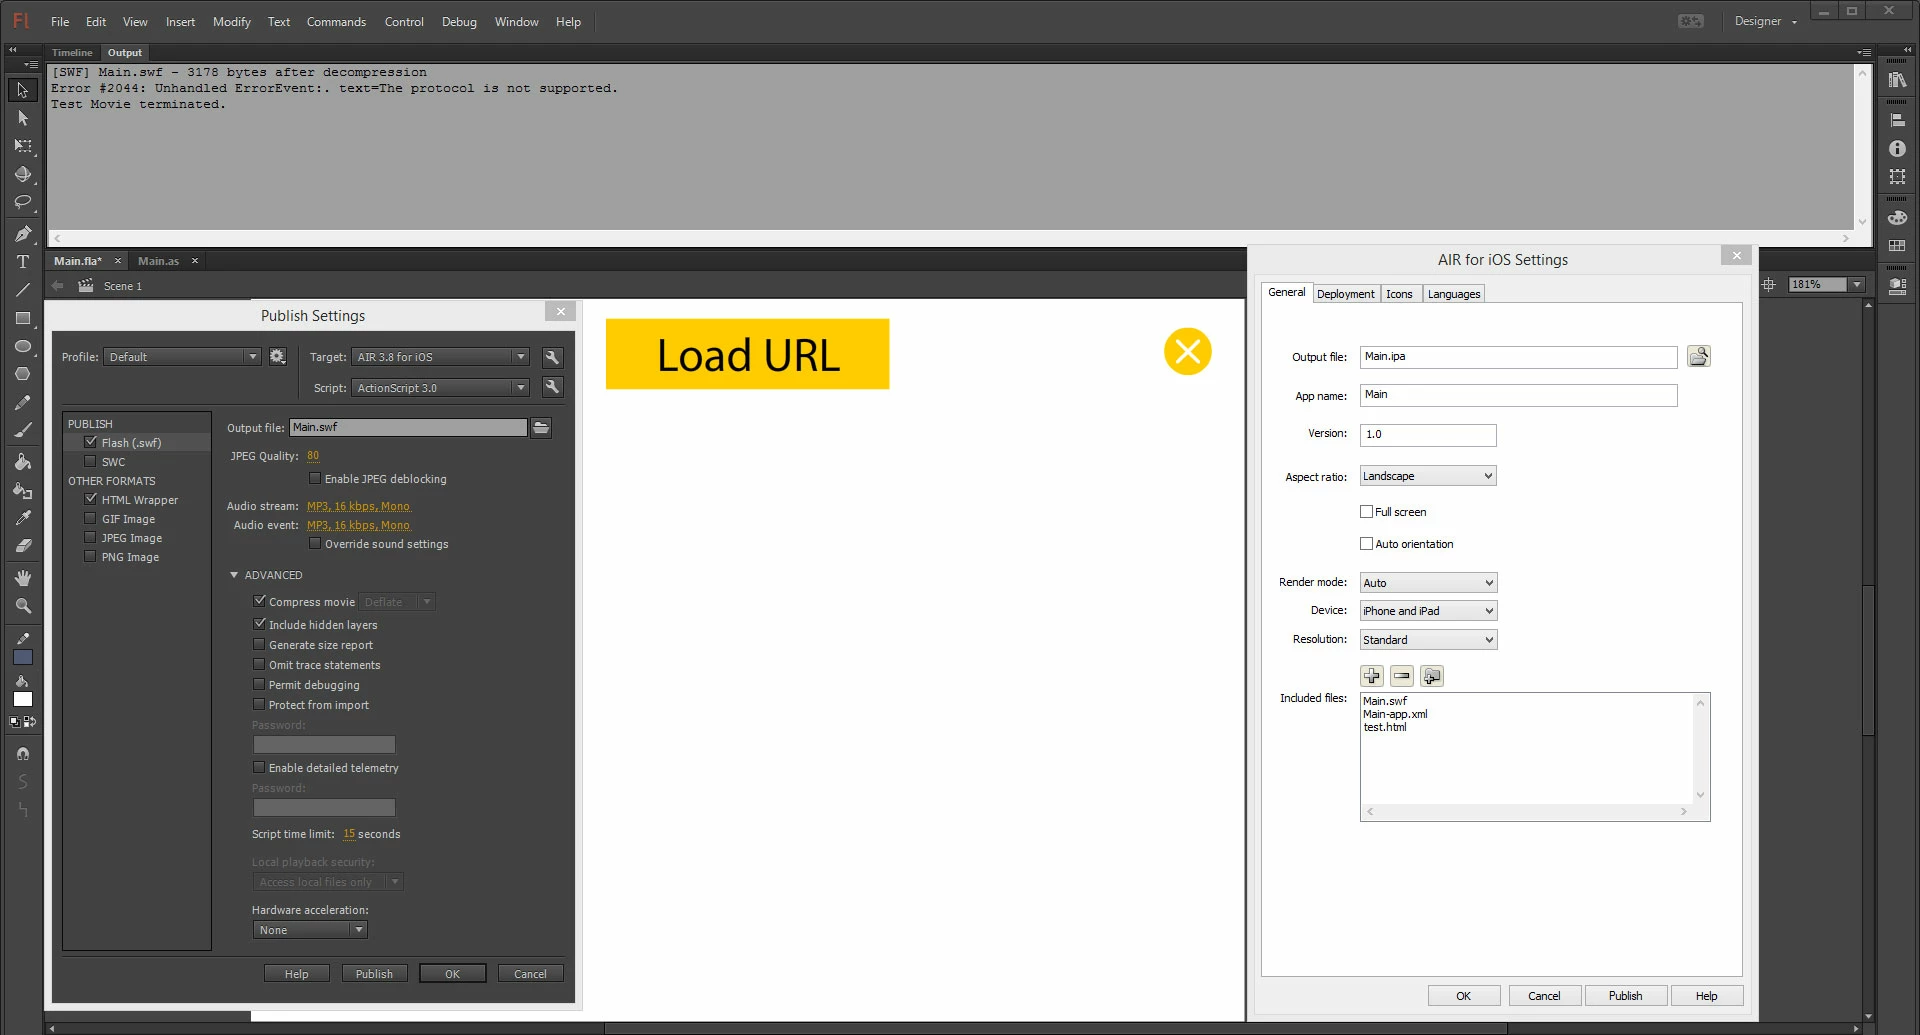1920x1035 pixels.
Task: Enable Permit debugging option
Action: tap(260, 684)
